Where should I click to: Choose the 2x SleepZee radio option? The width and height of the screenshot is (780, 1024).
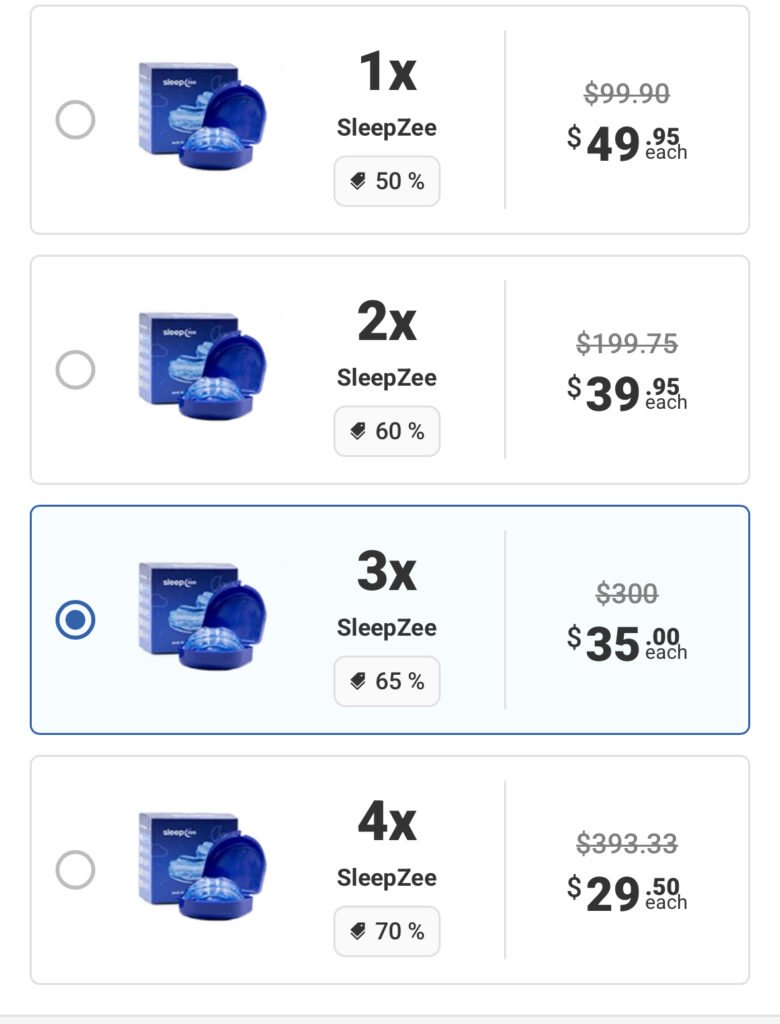[x=75, y=371]
